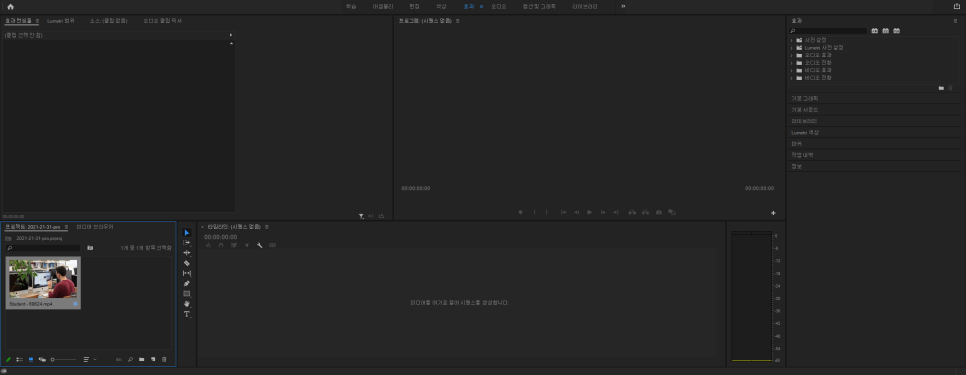Create new search bin from query icon
Viewport: 966px width, 375px height.
coord(90,248)
